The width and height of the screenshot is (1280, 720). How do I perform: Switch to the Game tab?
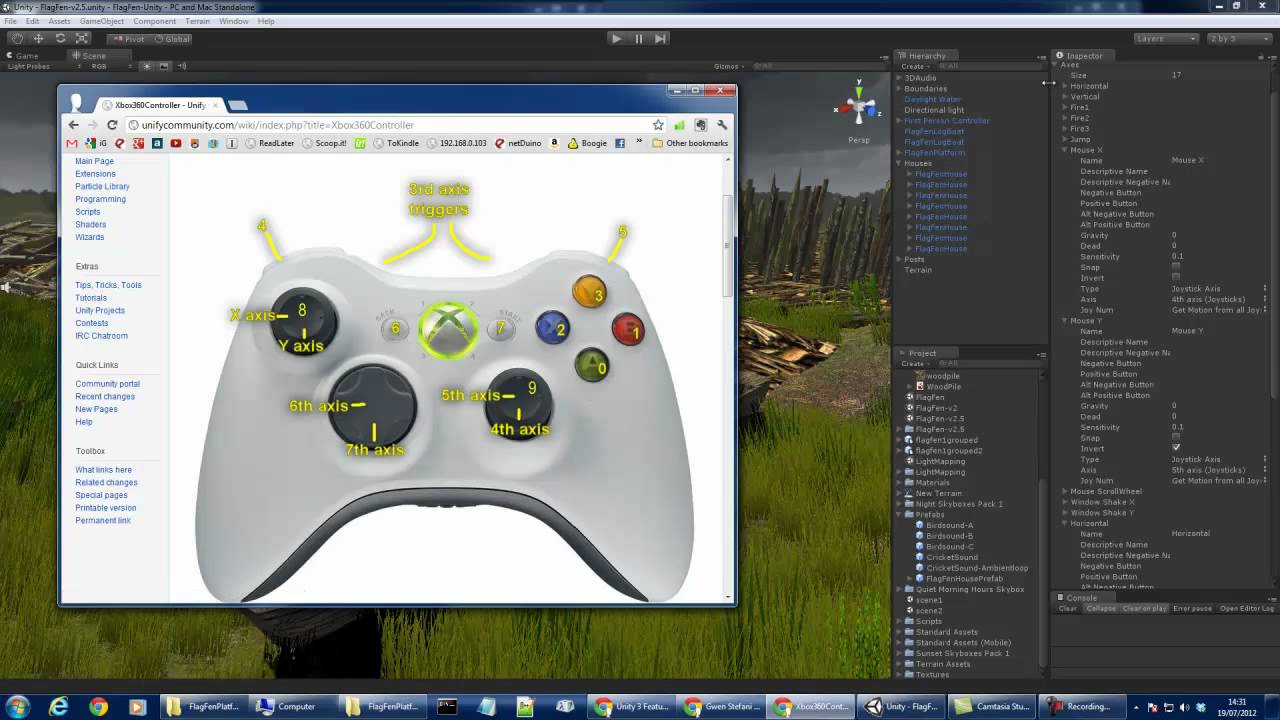pyautogui.click(x=25, y=56)
